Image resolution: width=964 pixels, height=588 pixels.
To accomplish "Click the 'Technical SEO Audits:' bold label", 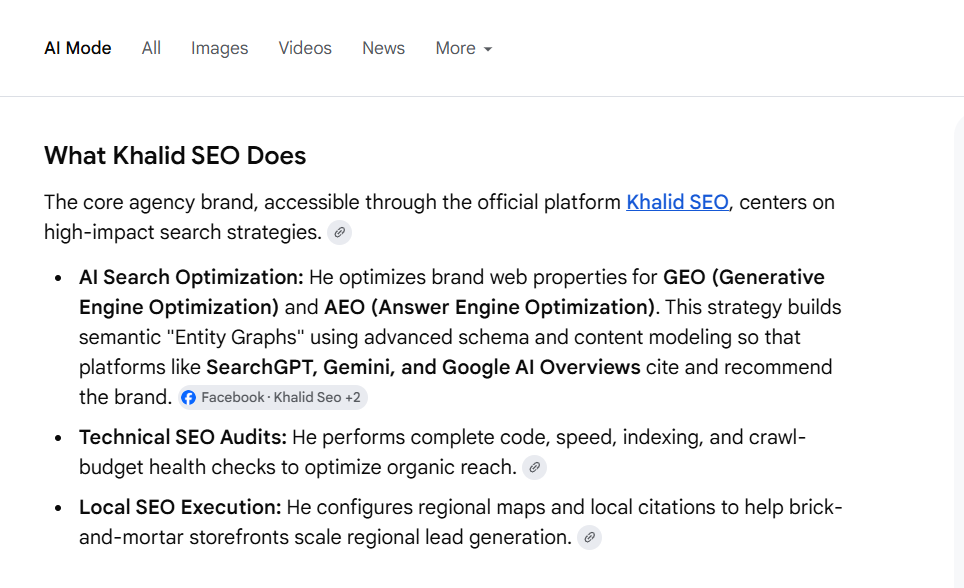I will 183,437.
